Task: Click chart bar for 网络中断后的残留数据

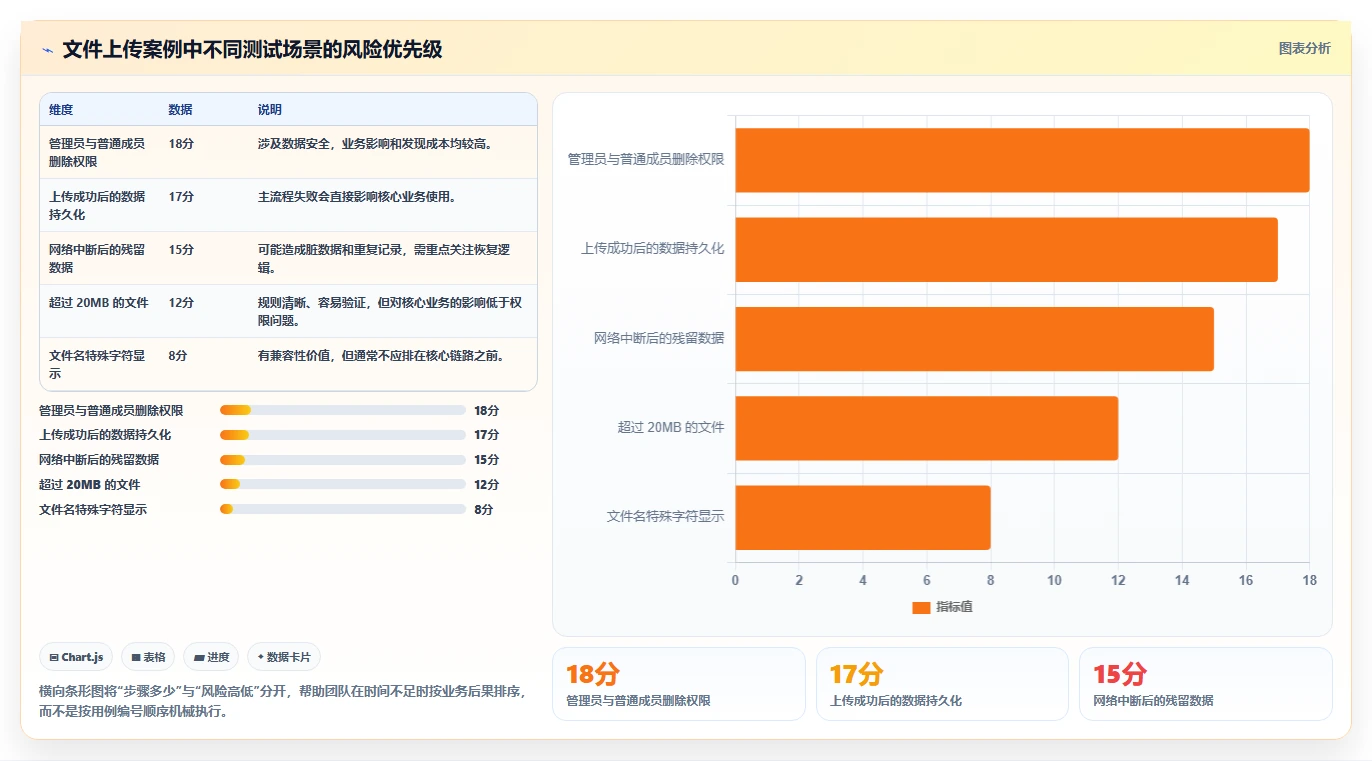Action: coord(974,338)
